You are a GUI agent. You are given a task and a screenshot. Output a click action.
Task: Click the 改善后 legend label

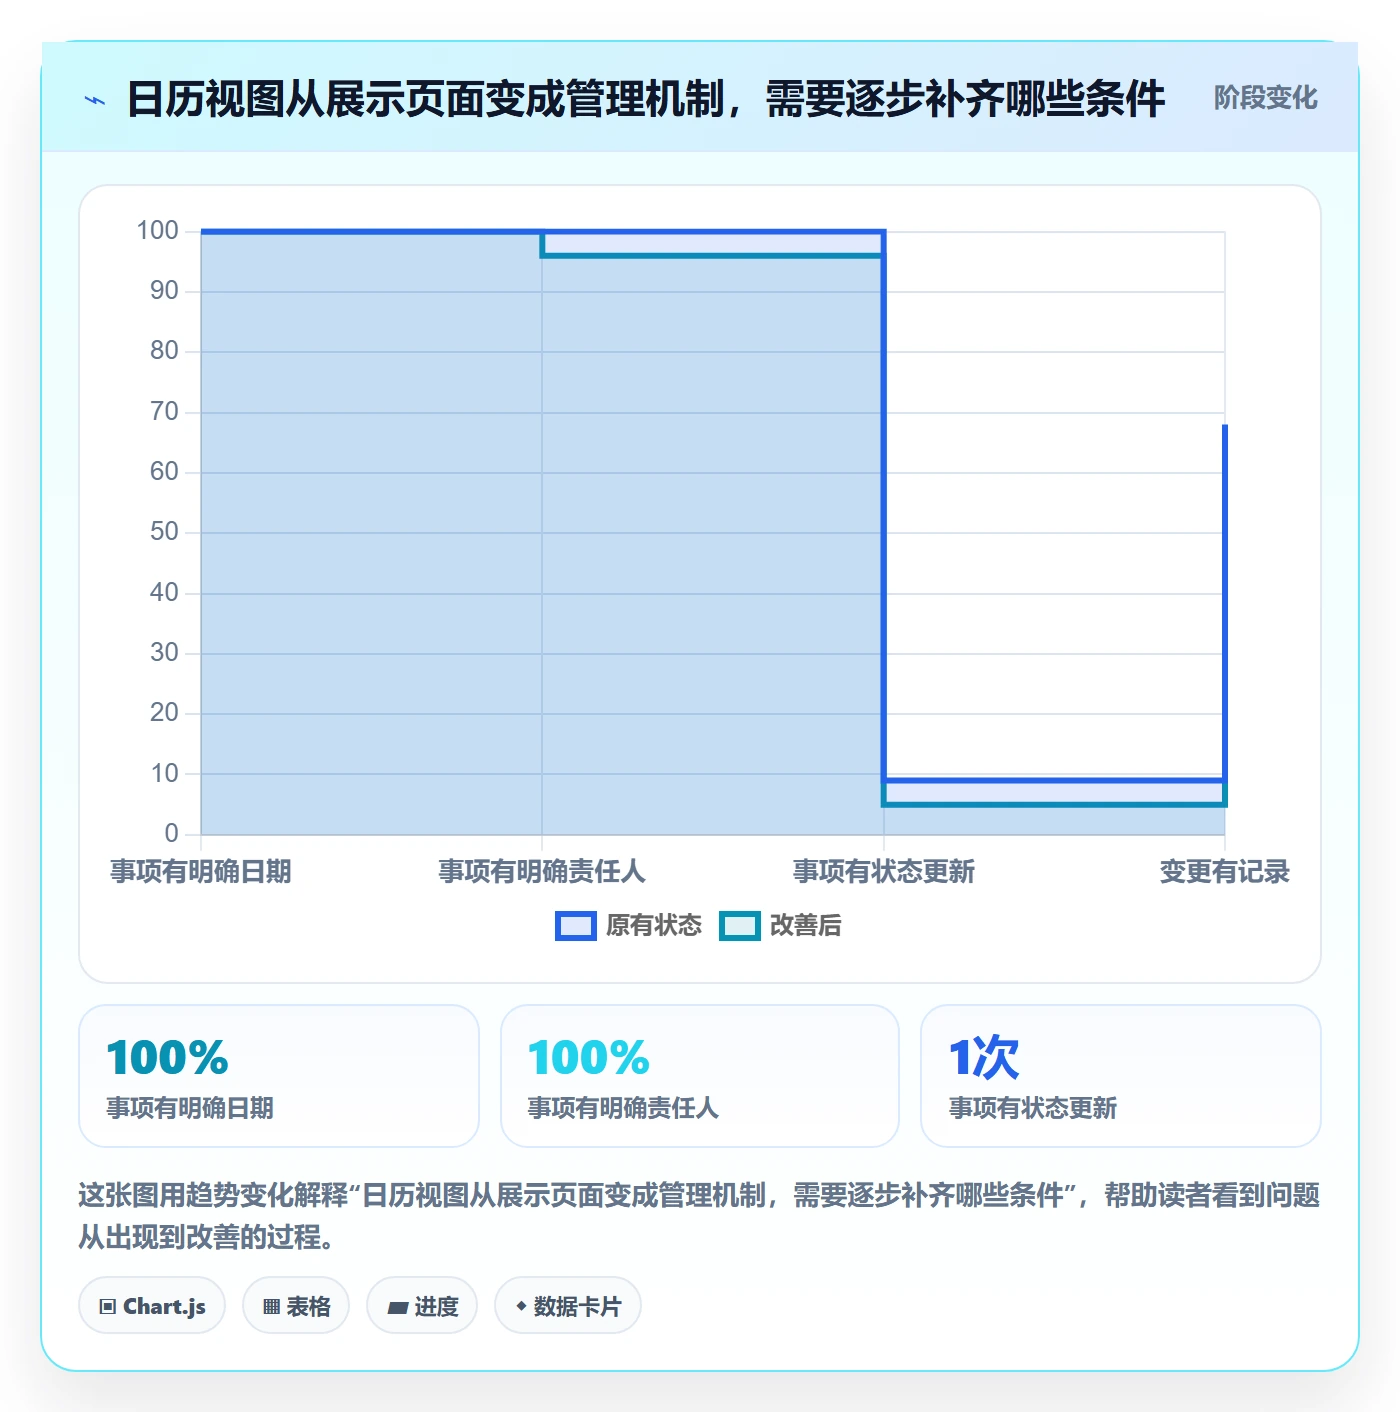point(806,926)
